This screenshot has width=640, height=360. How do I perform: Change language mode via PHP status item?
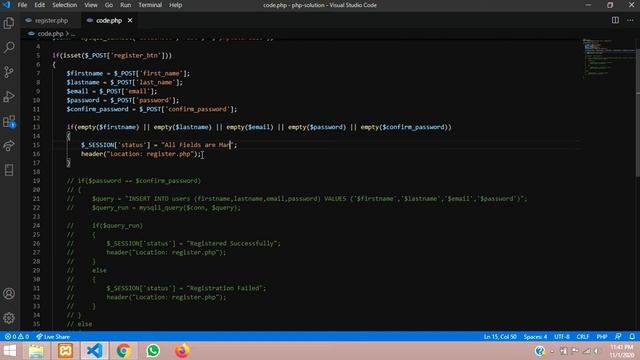pyautogui.click(x=602, y=337)
